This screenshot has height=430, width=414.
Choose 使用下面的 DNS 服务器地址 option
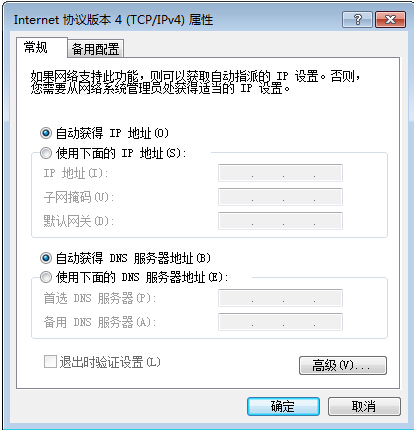point(46,277)
